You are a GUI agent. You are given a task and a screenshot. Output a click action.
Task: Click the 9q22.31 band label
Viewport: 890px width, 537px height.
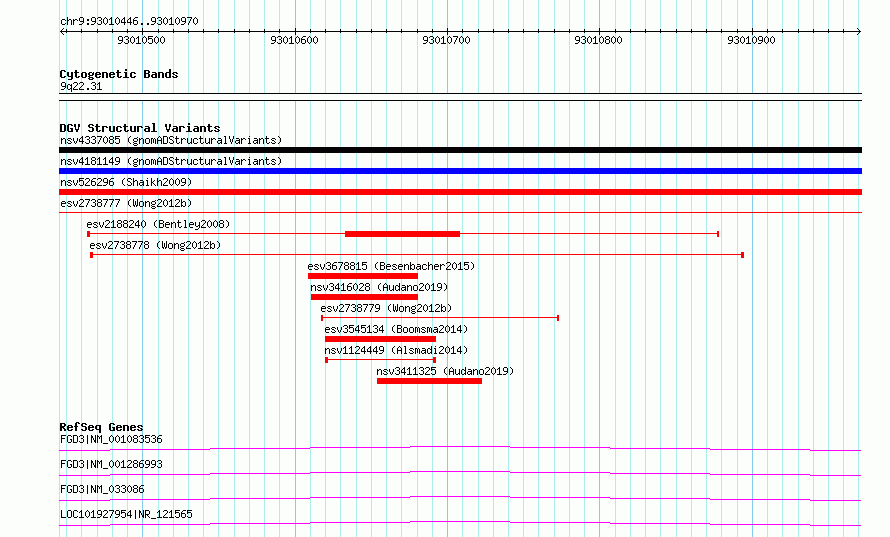tap(81, 86)
